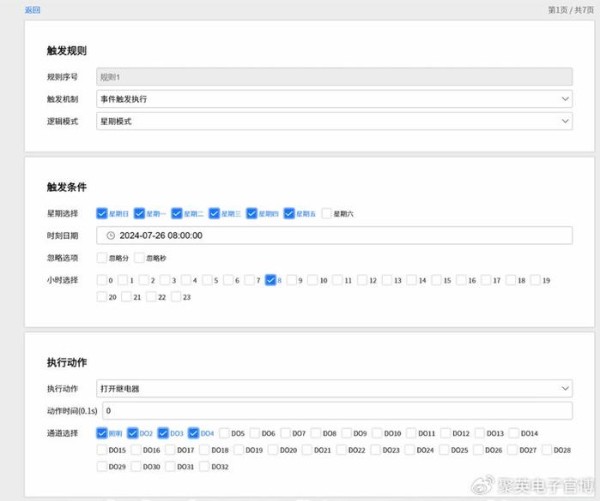Check the 星期六 checkbox

pyautogui.click(x=326, y=213)
